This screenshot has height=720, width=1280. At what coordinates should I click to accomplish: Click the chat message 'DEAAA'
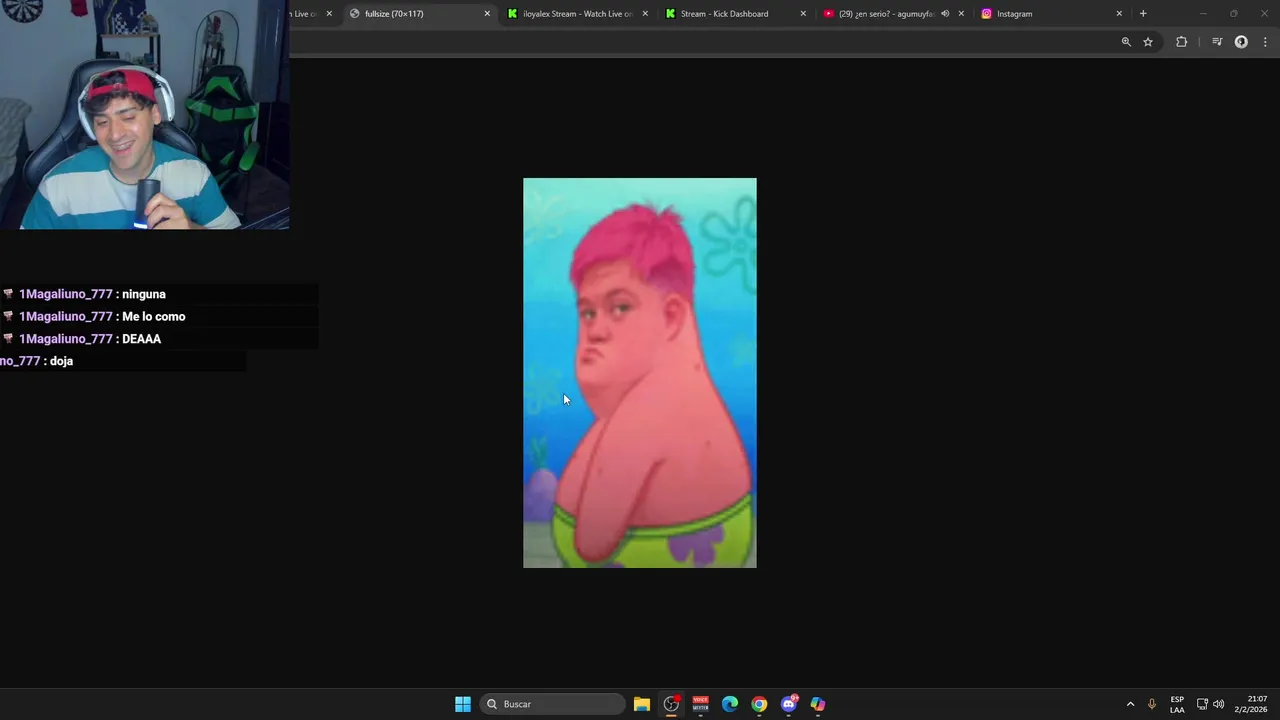click(141, 339)
